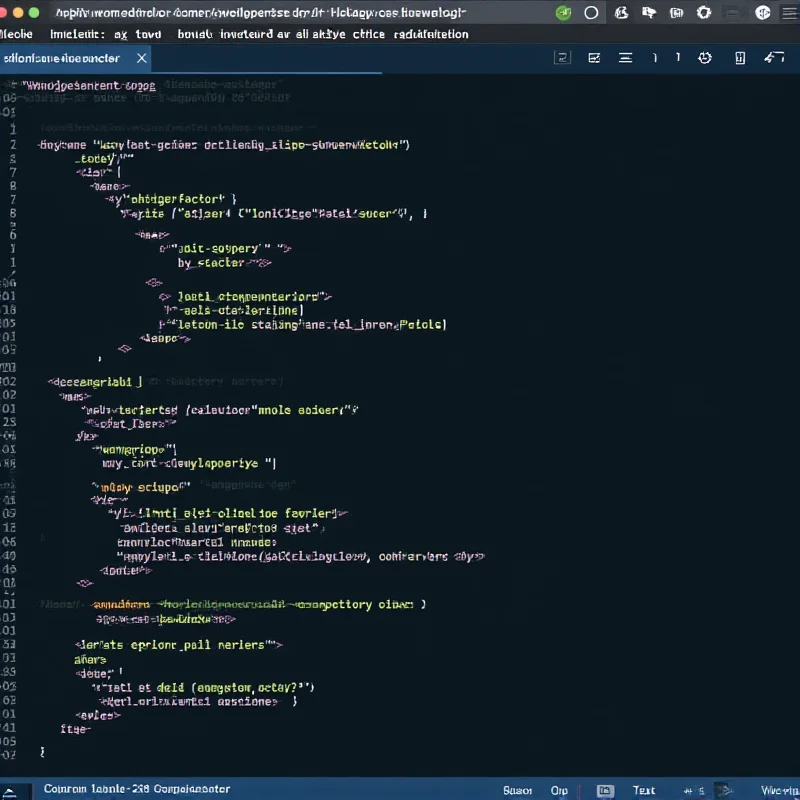Click the gear icon in the tab toolbar
This screenshot has height=800, width=800.
coord(705,58)
